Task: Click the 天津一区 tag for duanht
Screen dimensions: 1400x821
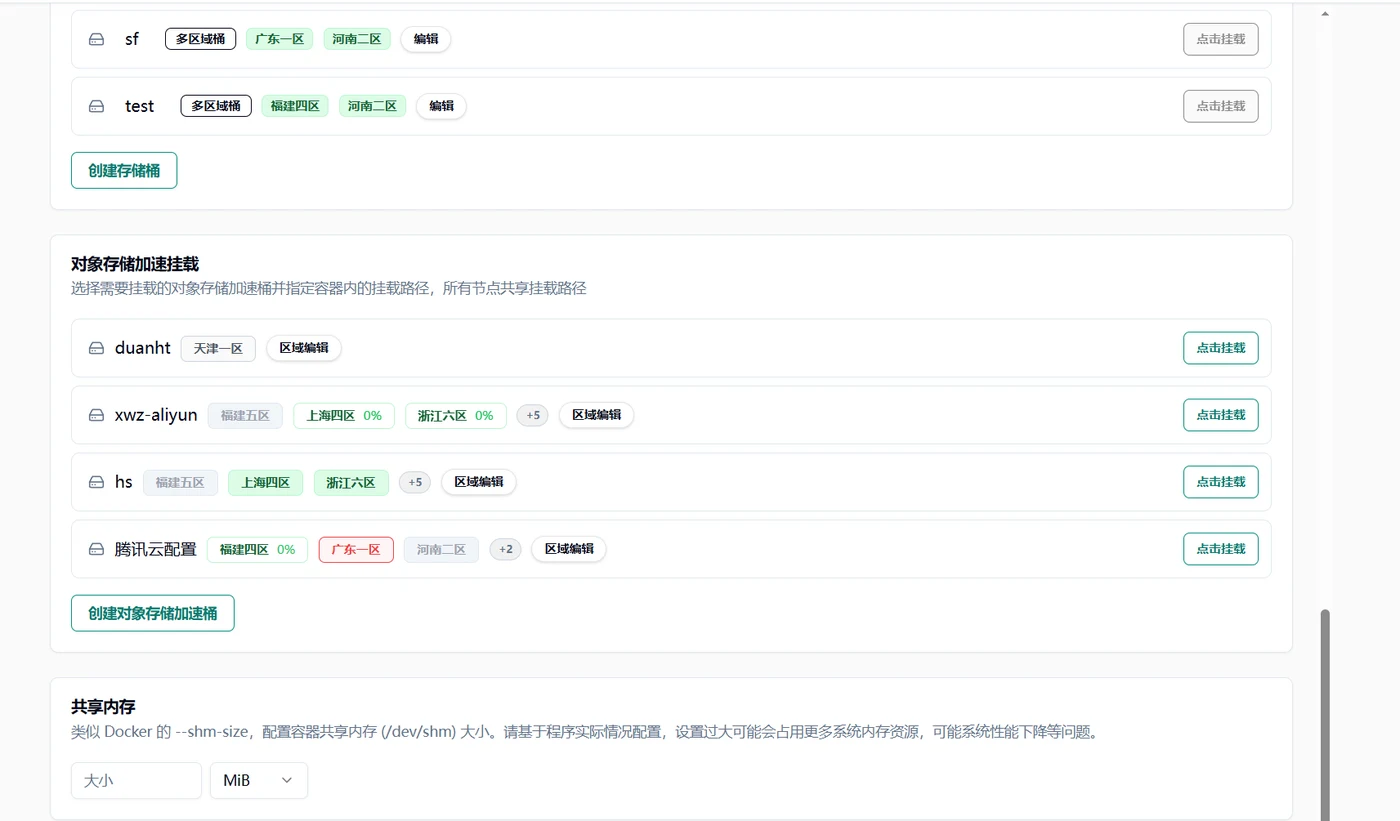Action: (x=218, y=348)
